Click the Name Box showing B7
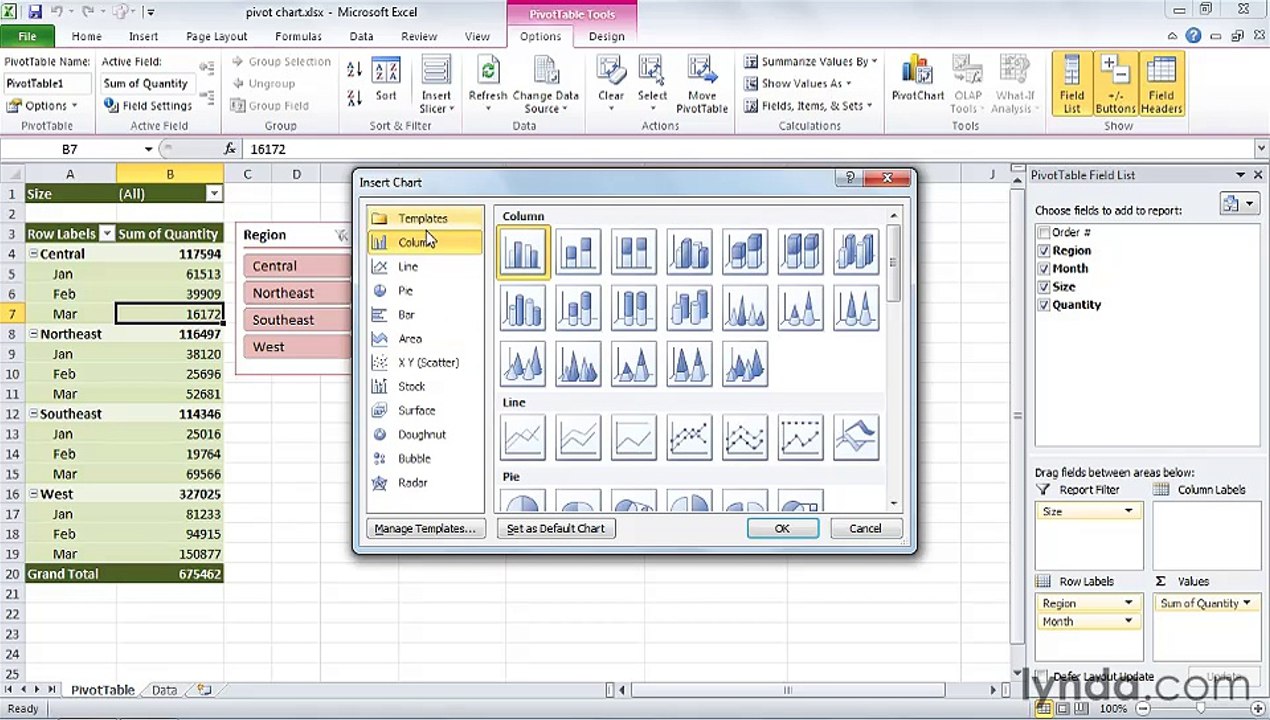This screenshot has height=720, width=1270. [70, 149]
